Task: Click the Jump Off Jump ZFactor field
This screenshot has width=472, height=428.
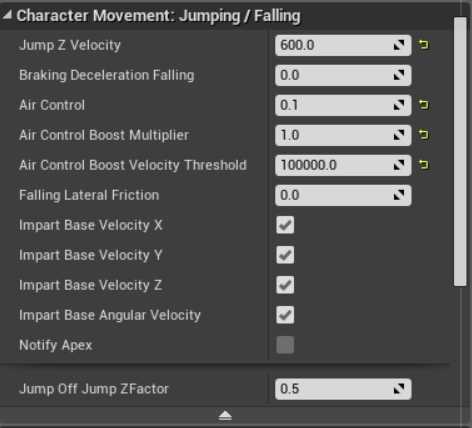Action: click(x=343, y=389)
